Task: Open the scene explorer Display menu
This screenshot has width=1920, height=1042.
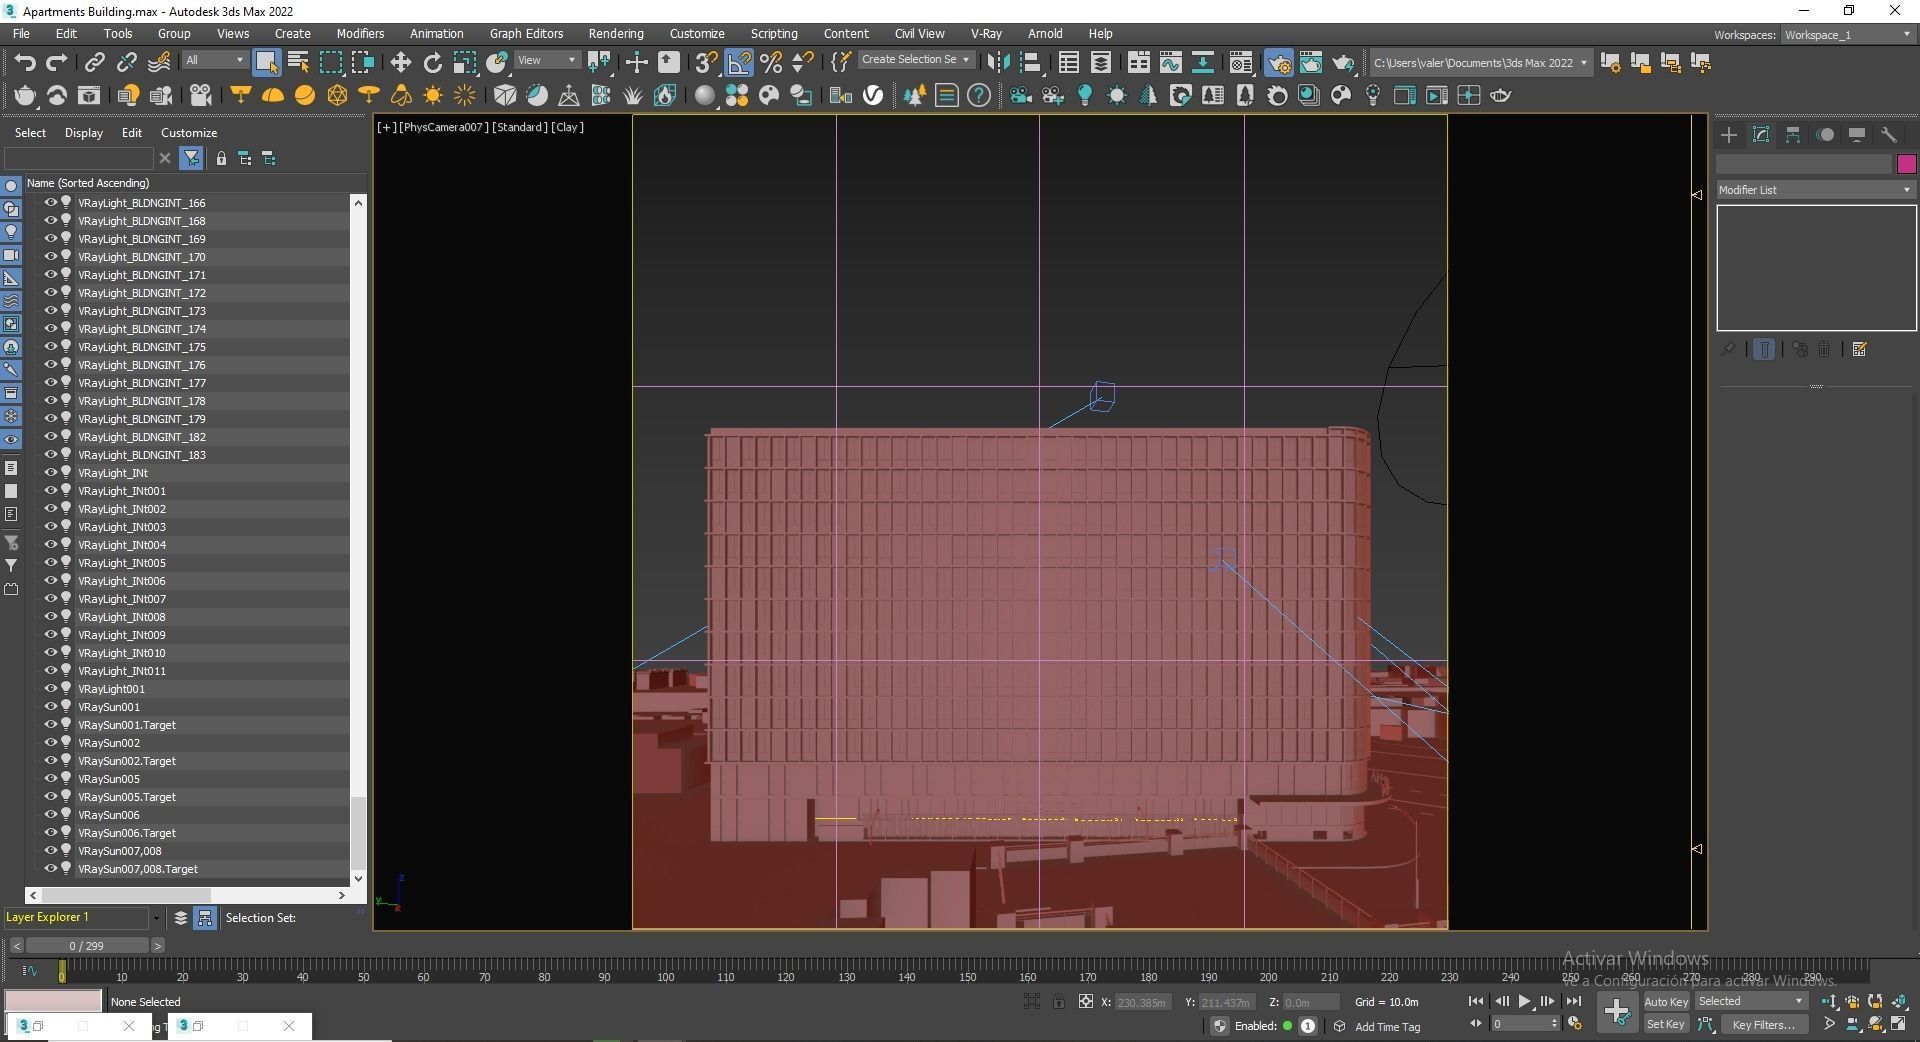Action: [84, 132]
